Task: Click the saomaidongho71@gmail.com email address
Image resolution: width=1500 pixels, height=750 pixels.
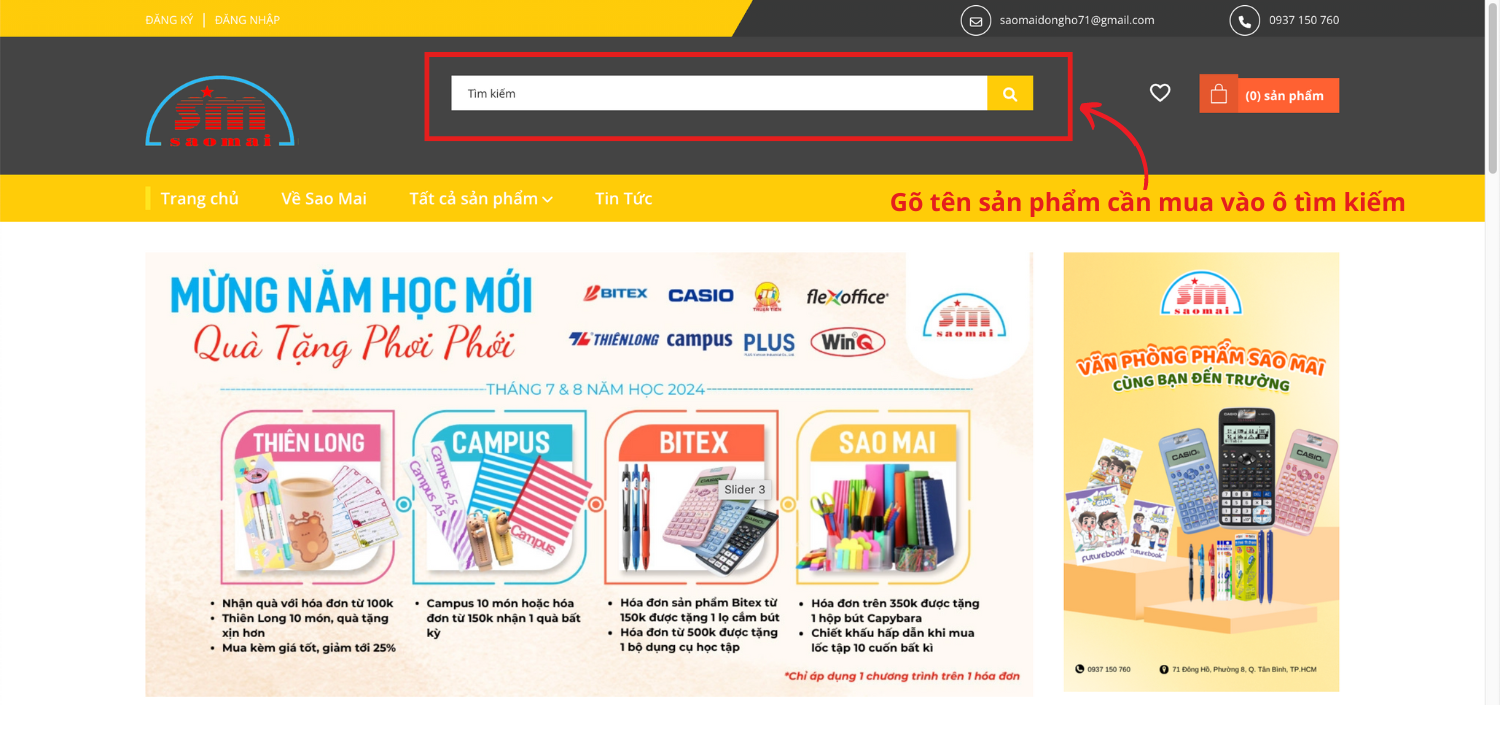Action: pos(1077,20)
